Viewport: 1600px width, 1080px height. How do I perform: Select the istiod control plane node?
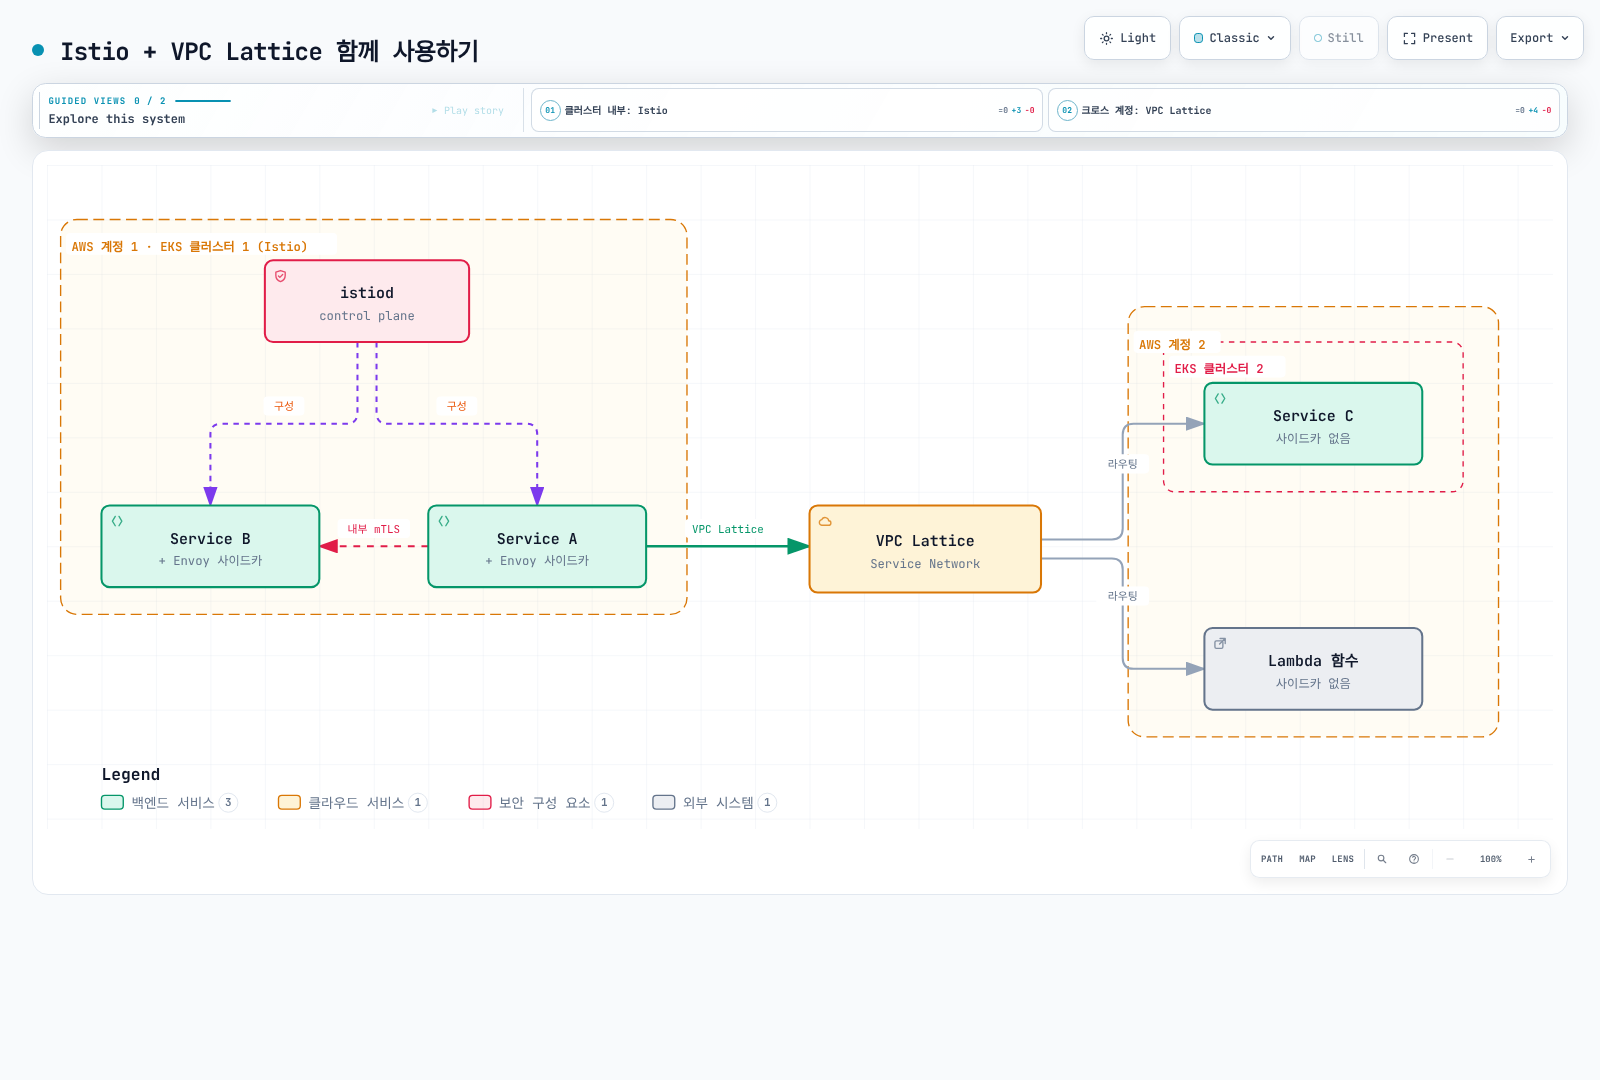367,301
